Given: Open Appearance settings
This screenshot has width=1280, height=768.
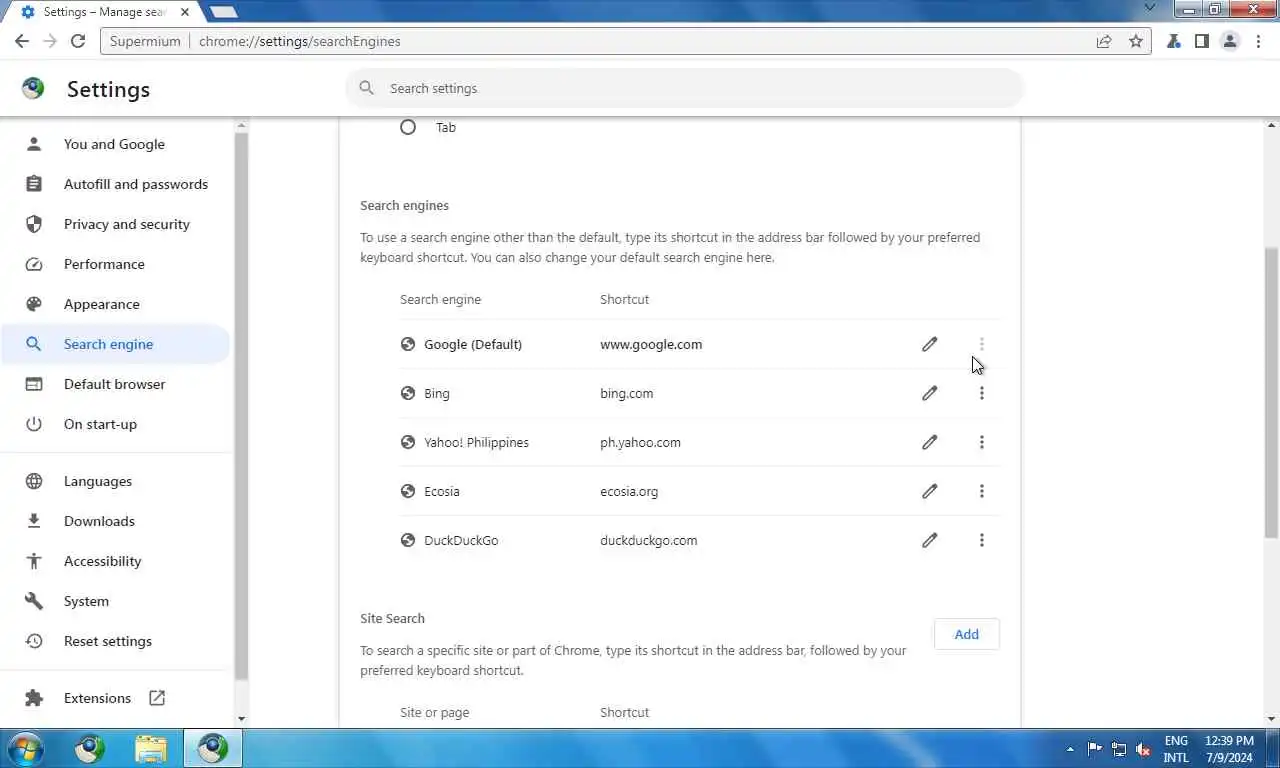Looking at the screenshot, I should (115, 304).
